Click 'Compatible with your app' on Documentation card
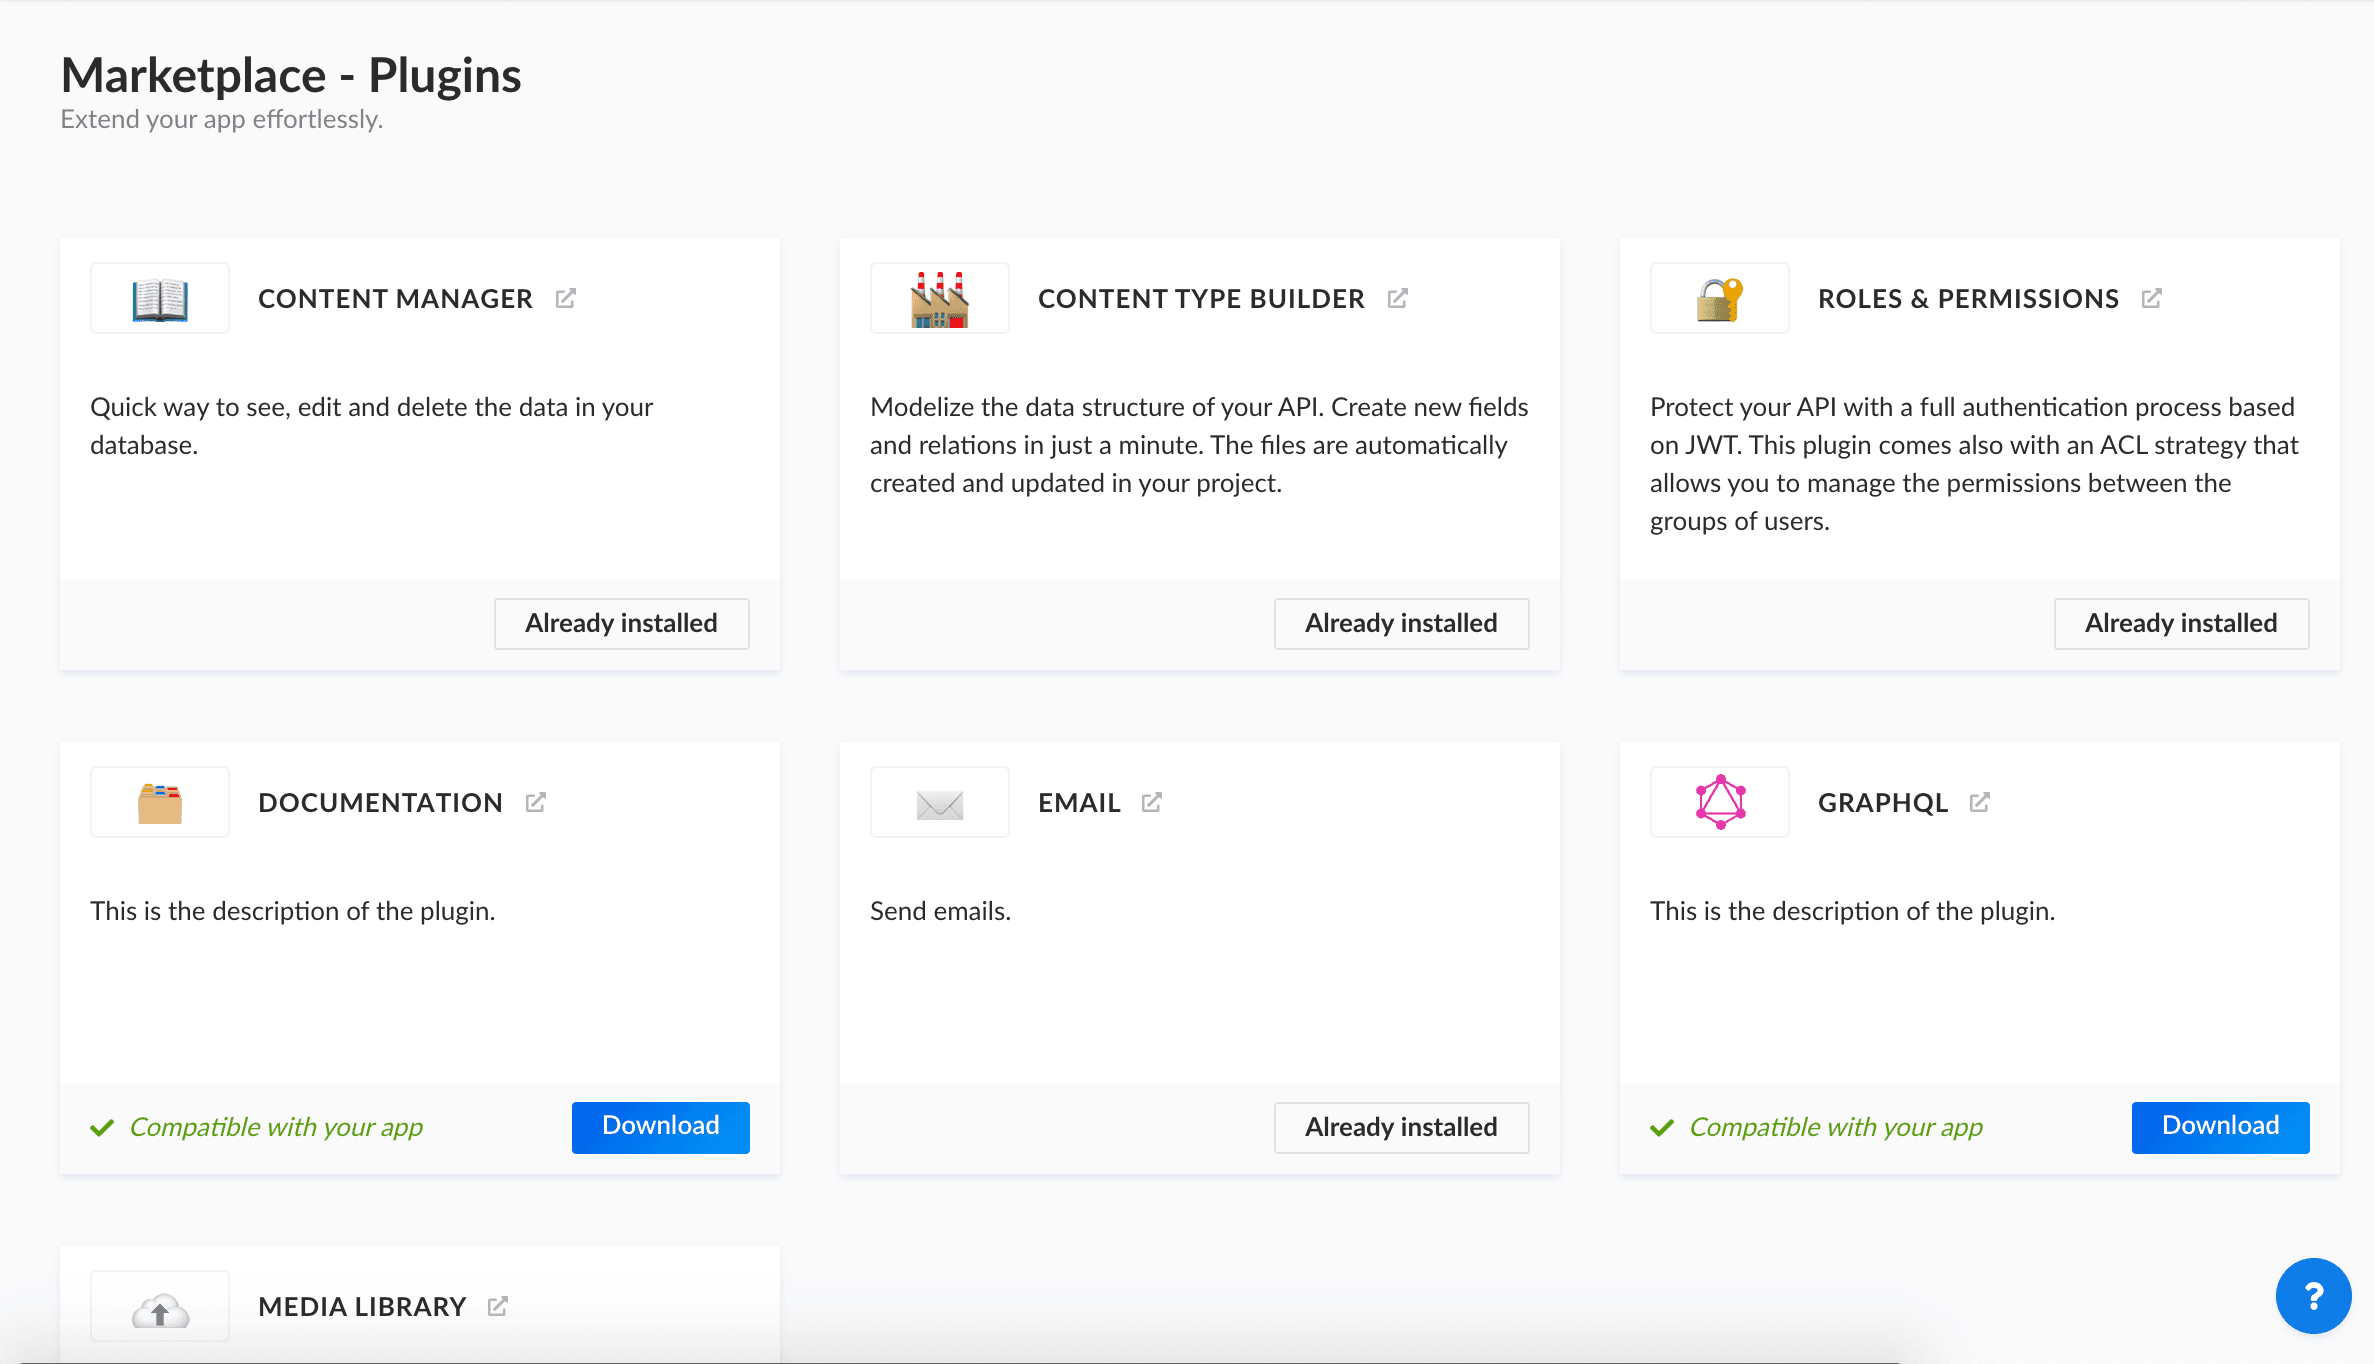 pos(276,1127)
